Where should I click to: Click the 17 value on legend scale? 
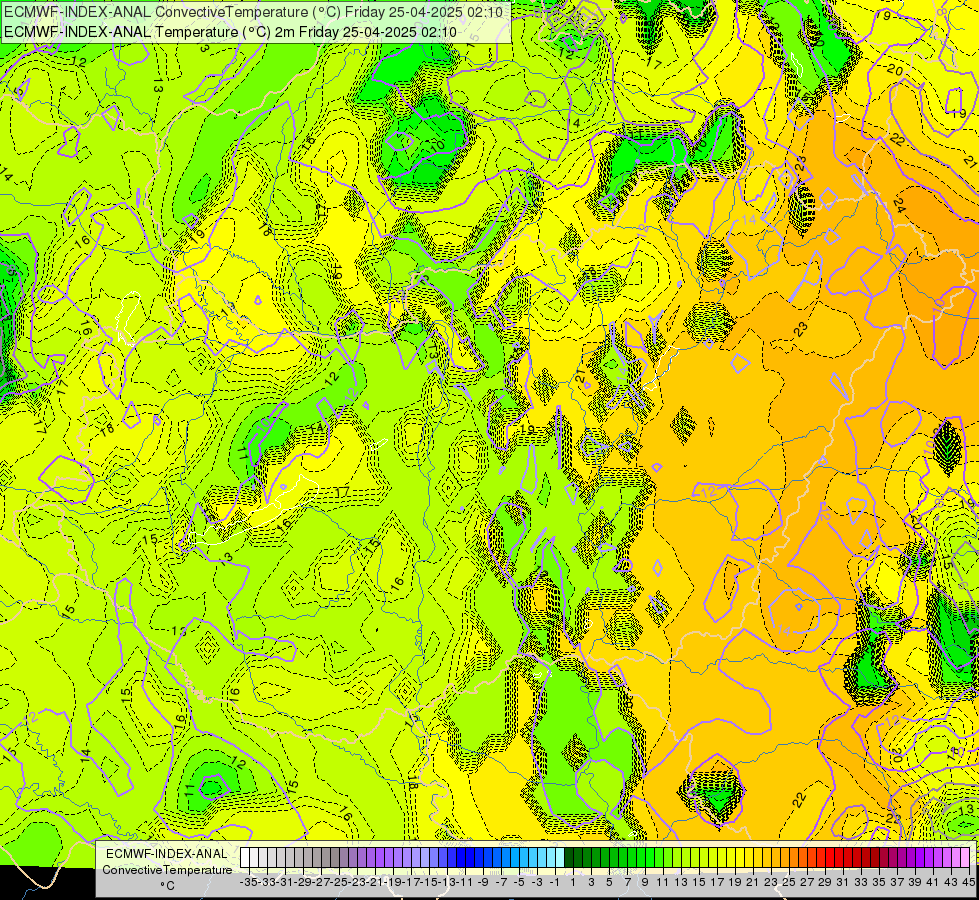[717, 882]
